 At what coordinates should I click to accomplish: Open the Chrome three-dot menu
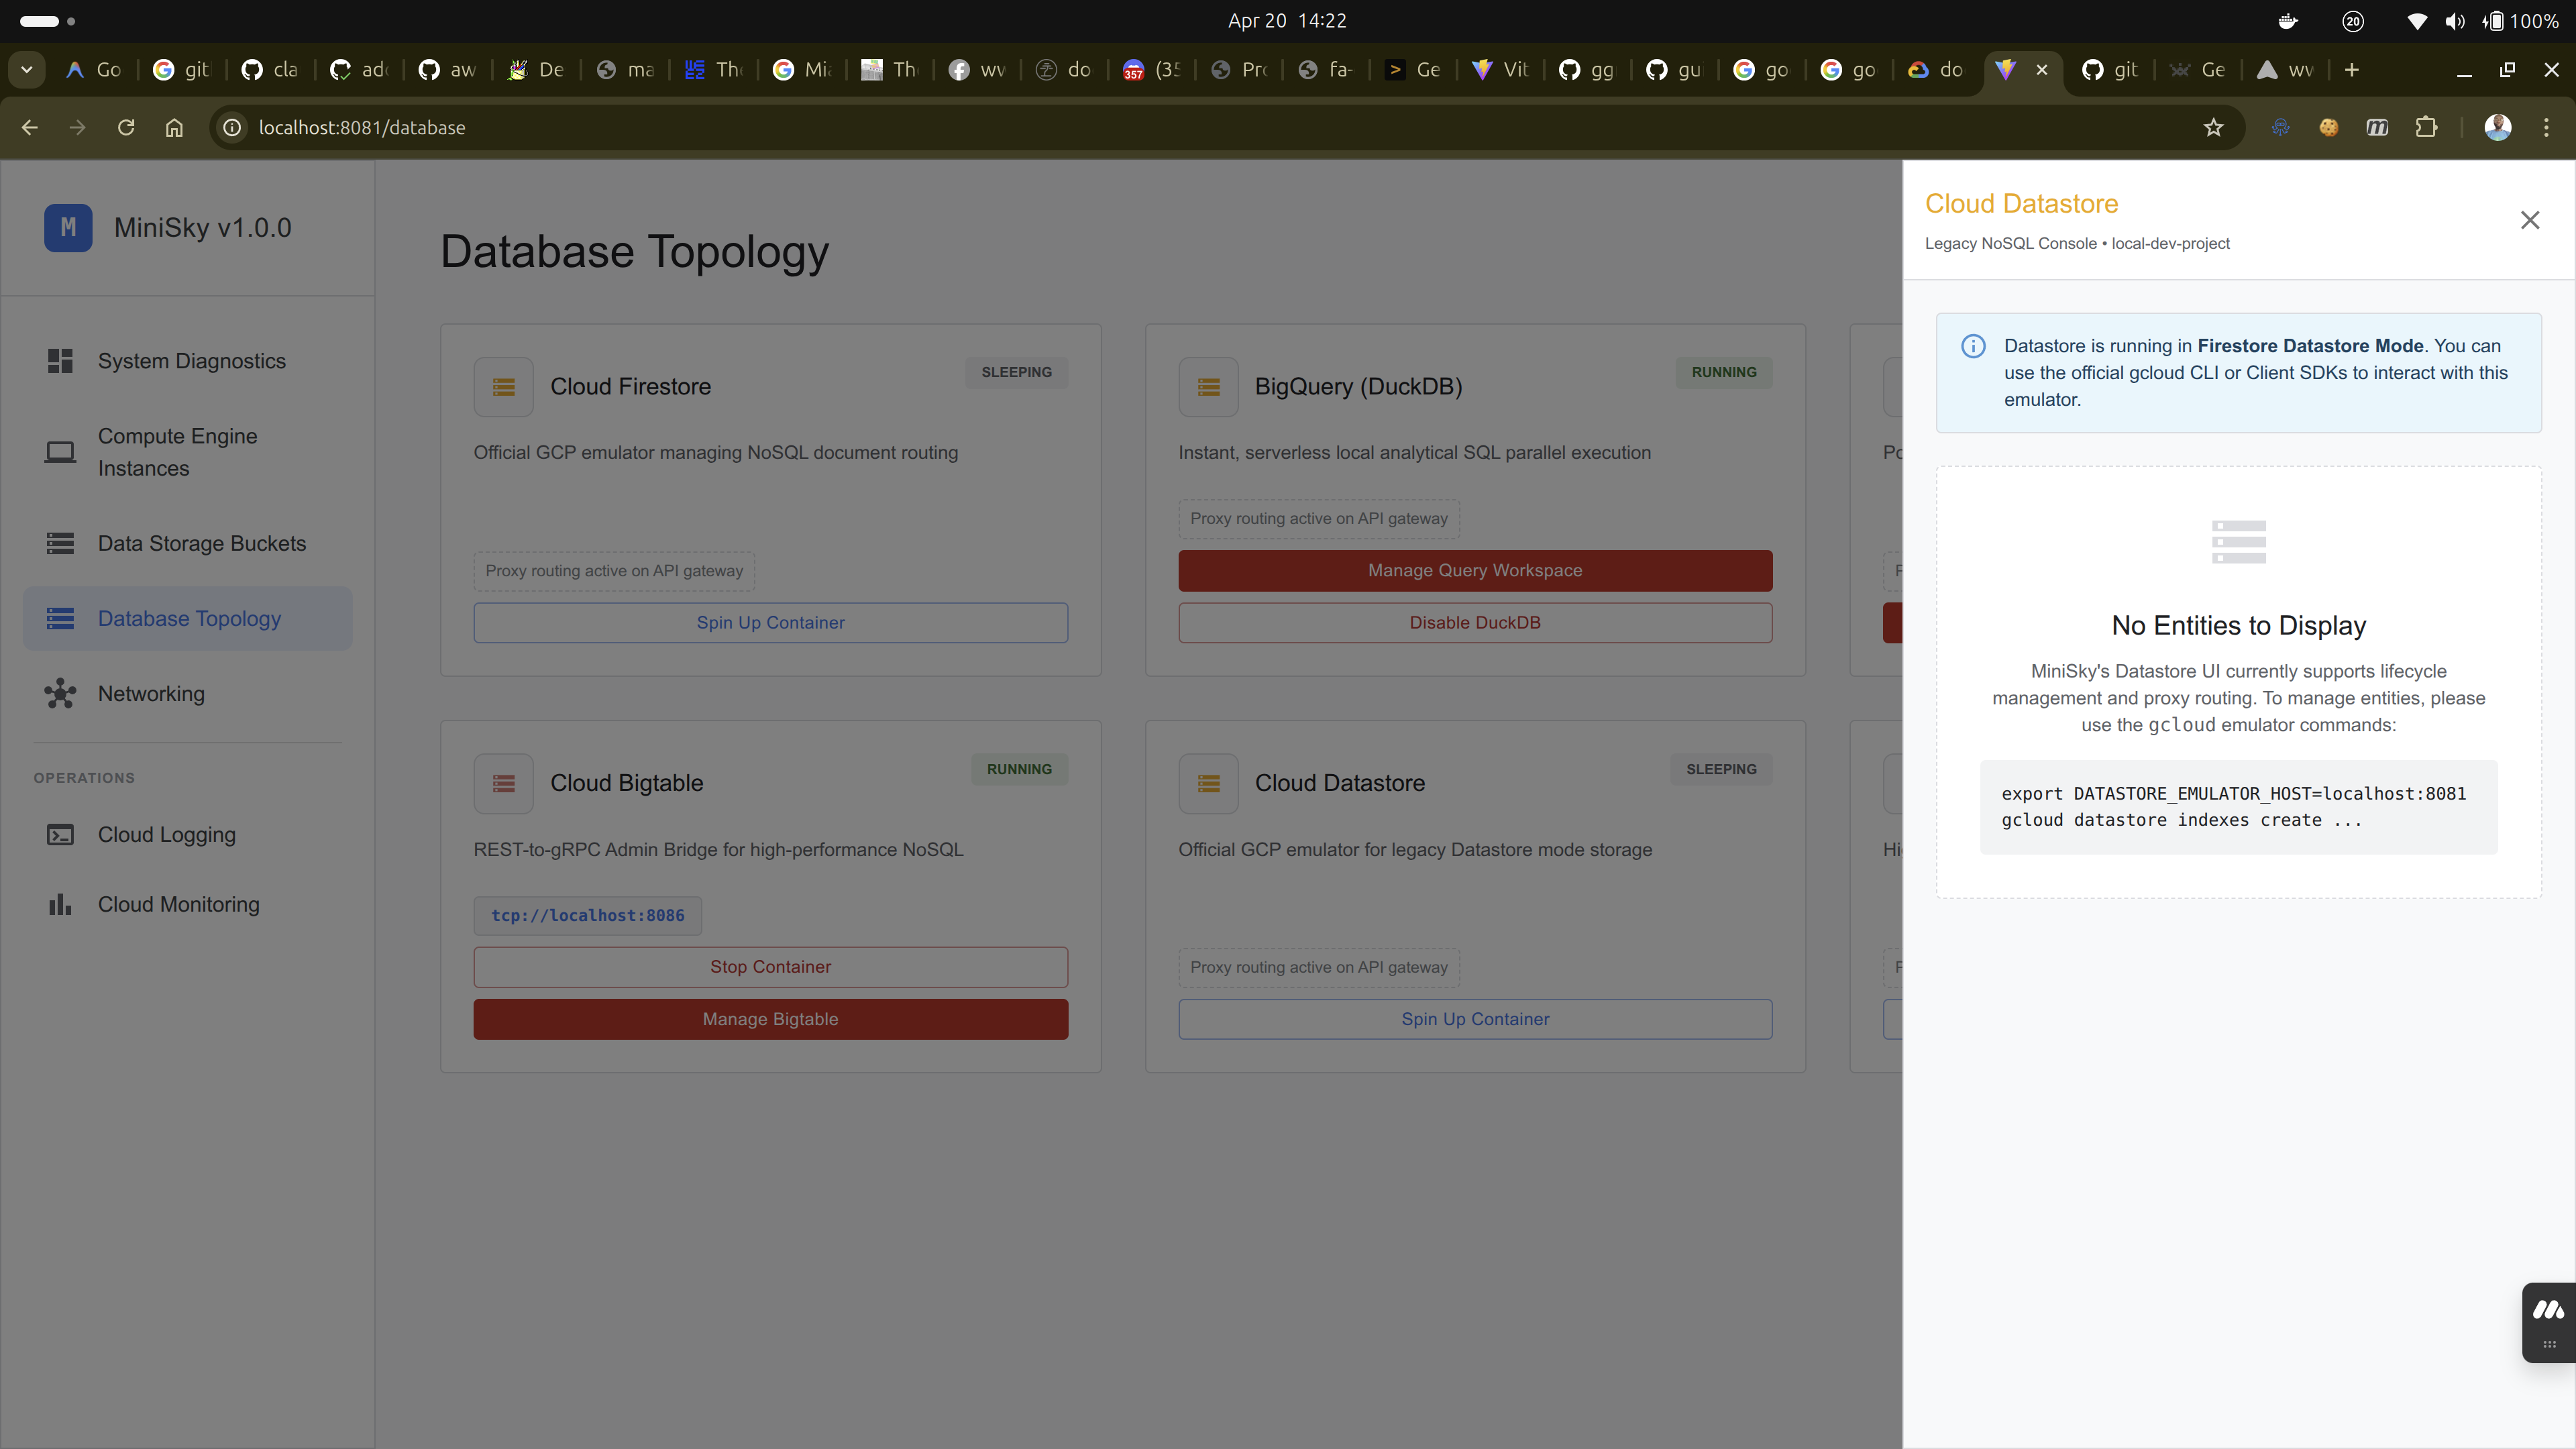click(2545, 127)
